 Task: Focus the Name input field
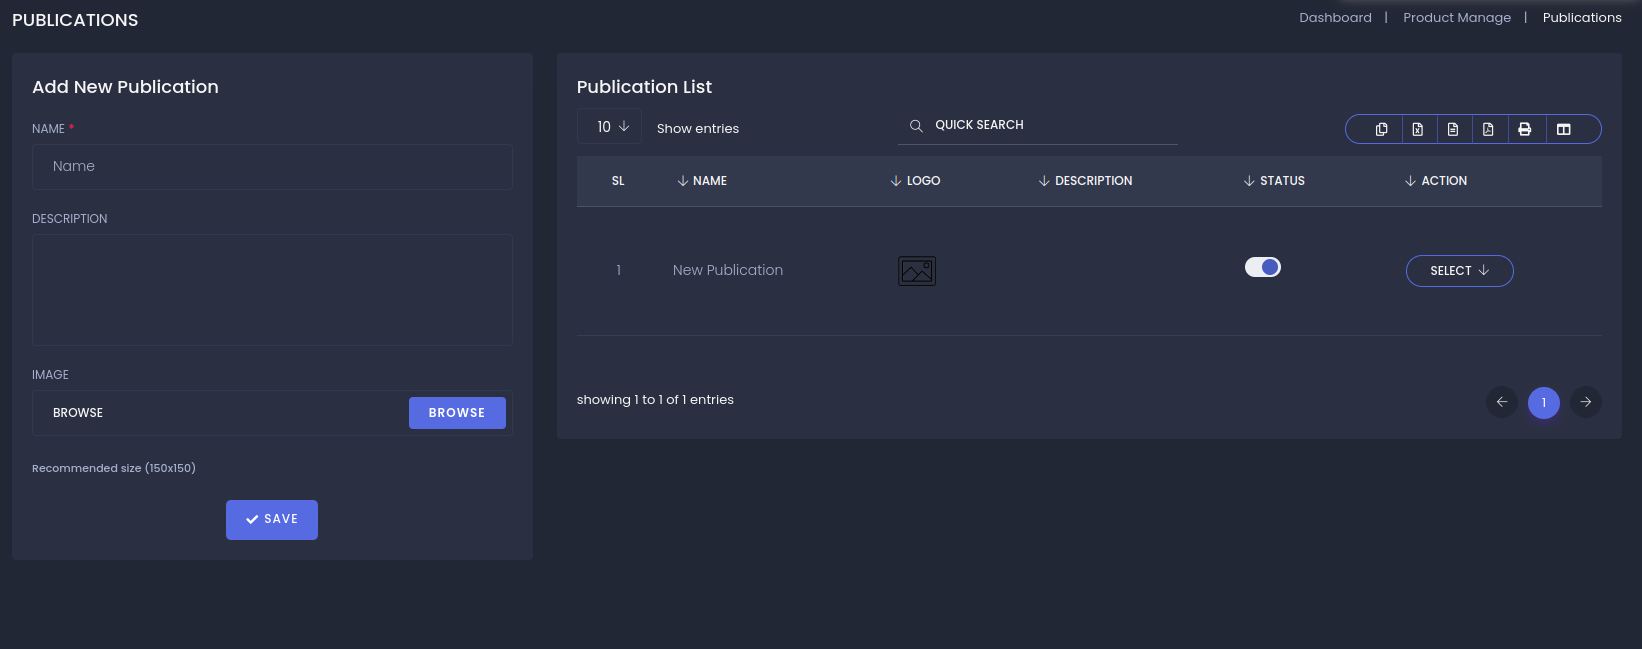coord(272,167)
